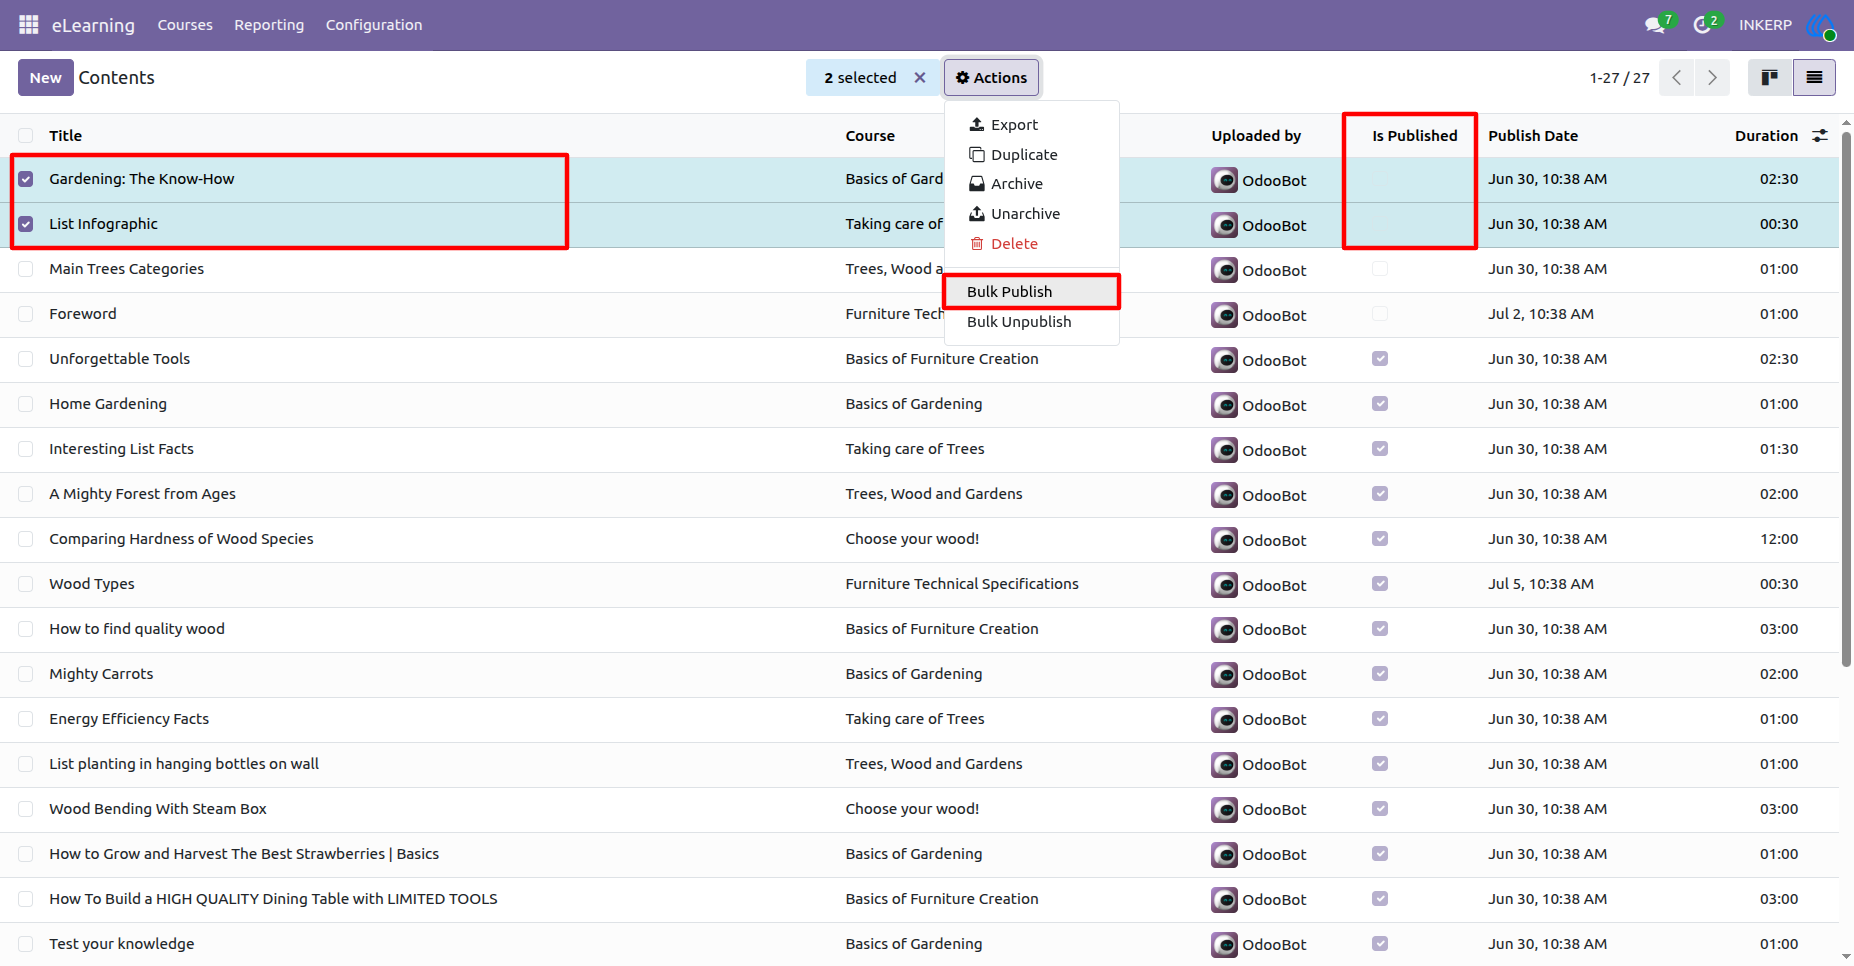Open optional columns adjust icon
The image size is (1854, 966).
coord(1820,135)
